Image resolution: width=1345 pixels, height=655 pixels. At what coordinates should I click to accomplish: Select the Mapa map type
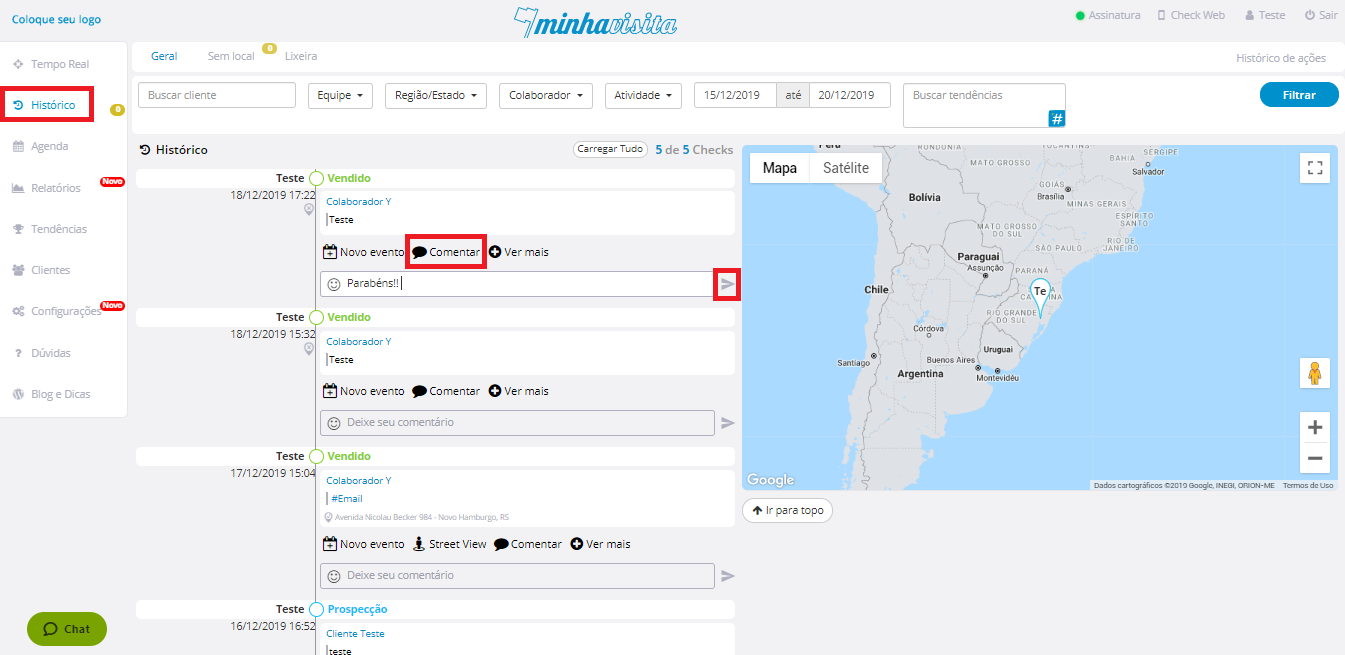pos(779,168)
